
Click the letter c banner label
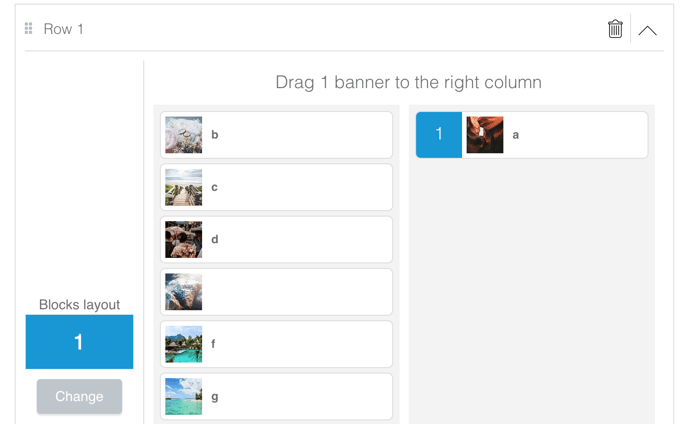[215, 187]
